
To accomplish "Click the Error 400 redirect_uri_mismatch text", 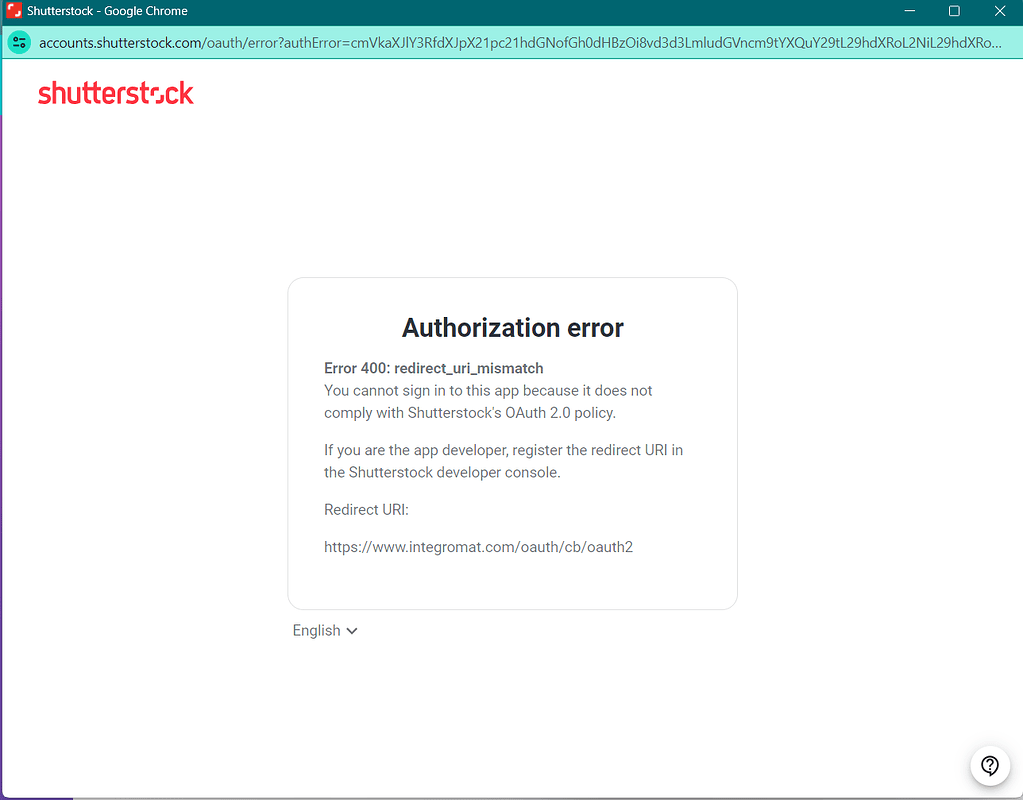I will [x=433, y=368].
